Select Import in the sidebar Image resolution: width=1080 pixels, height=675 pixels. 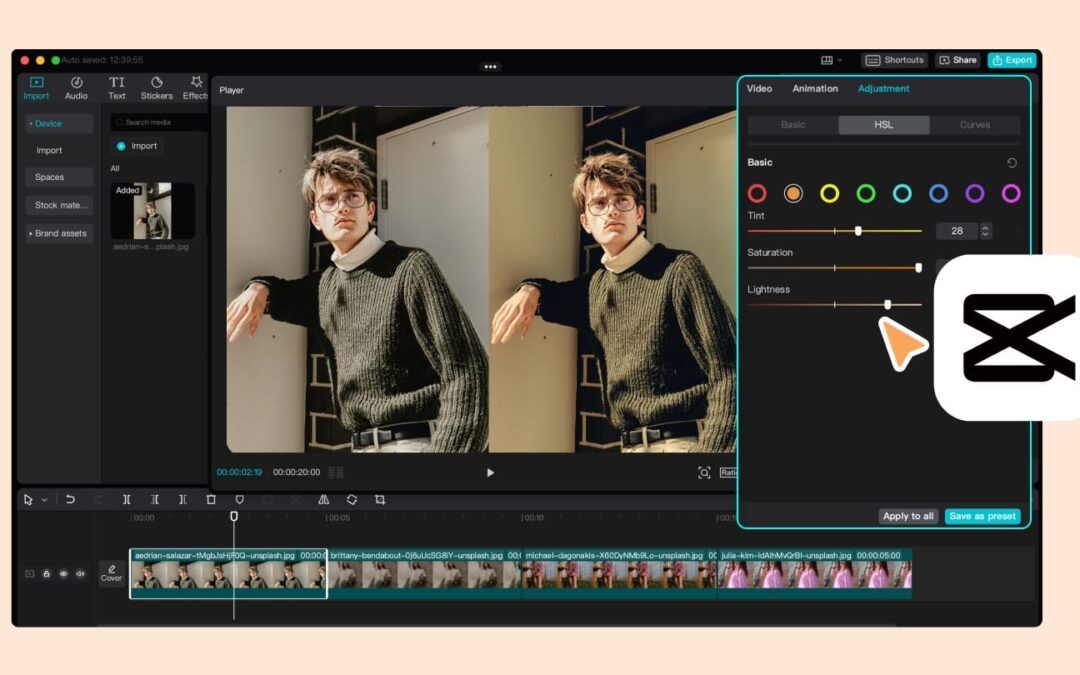49,150
